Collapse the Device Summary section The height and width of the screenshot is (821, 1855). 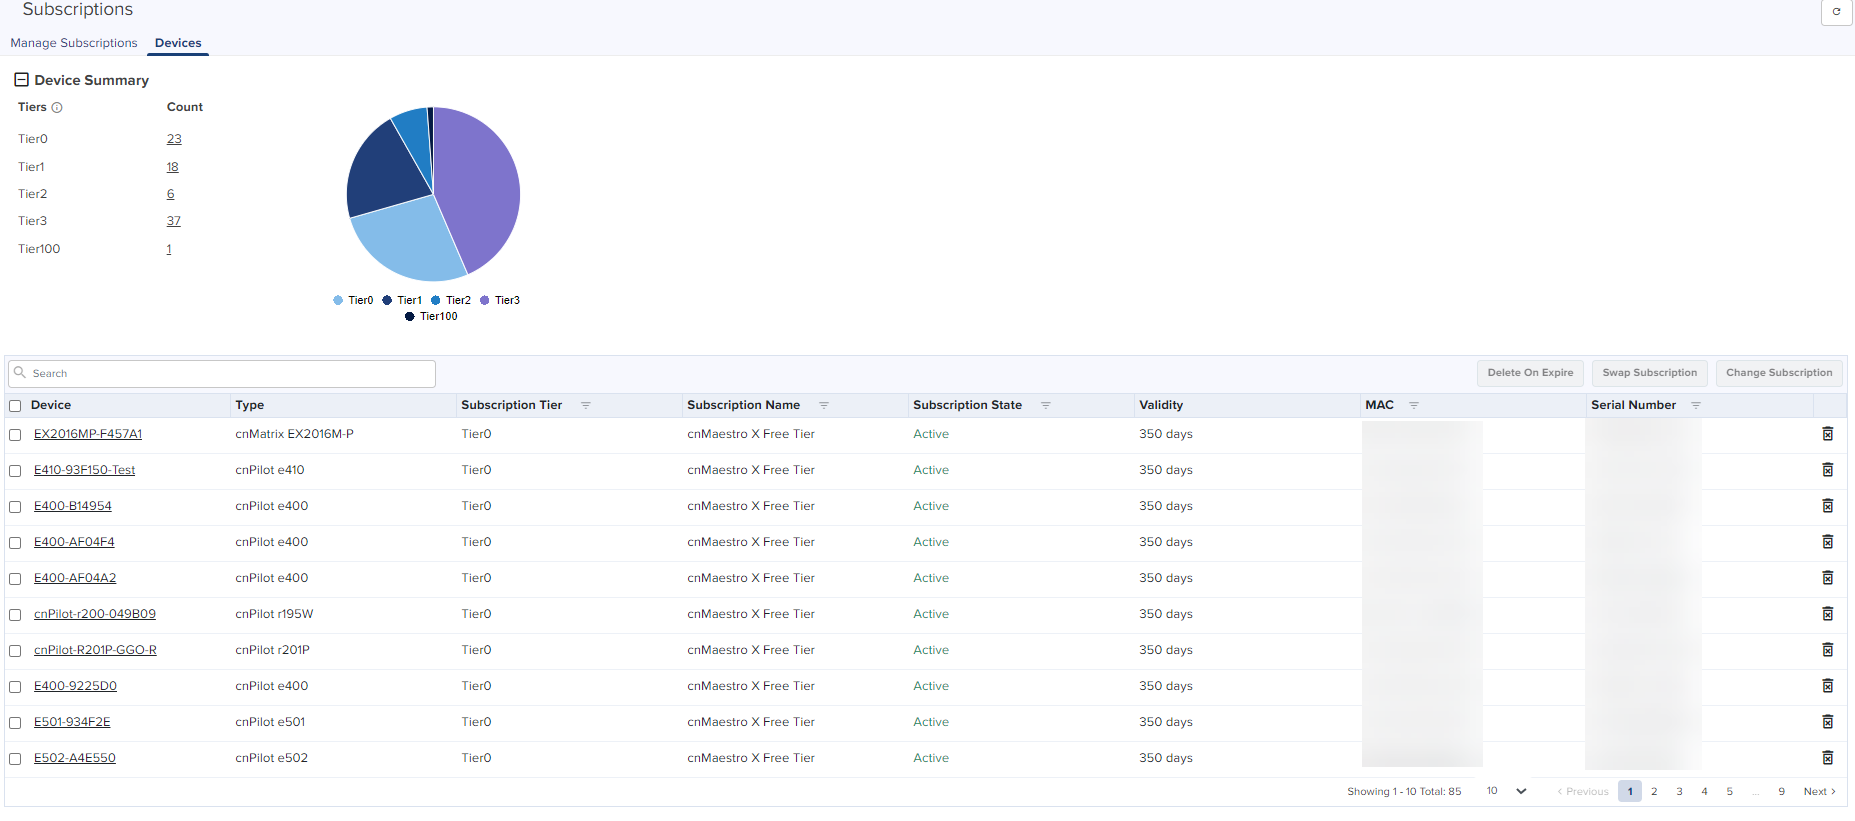[21, 80]
